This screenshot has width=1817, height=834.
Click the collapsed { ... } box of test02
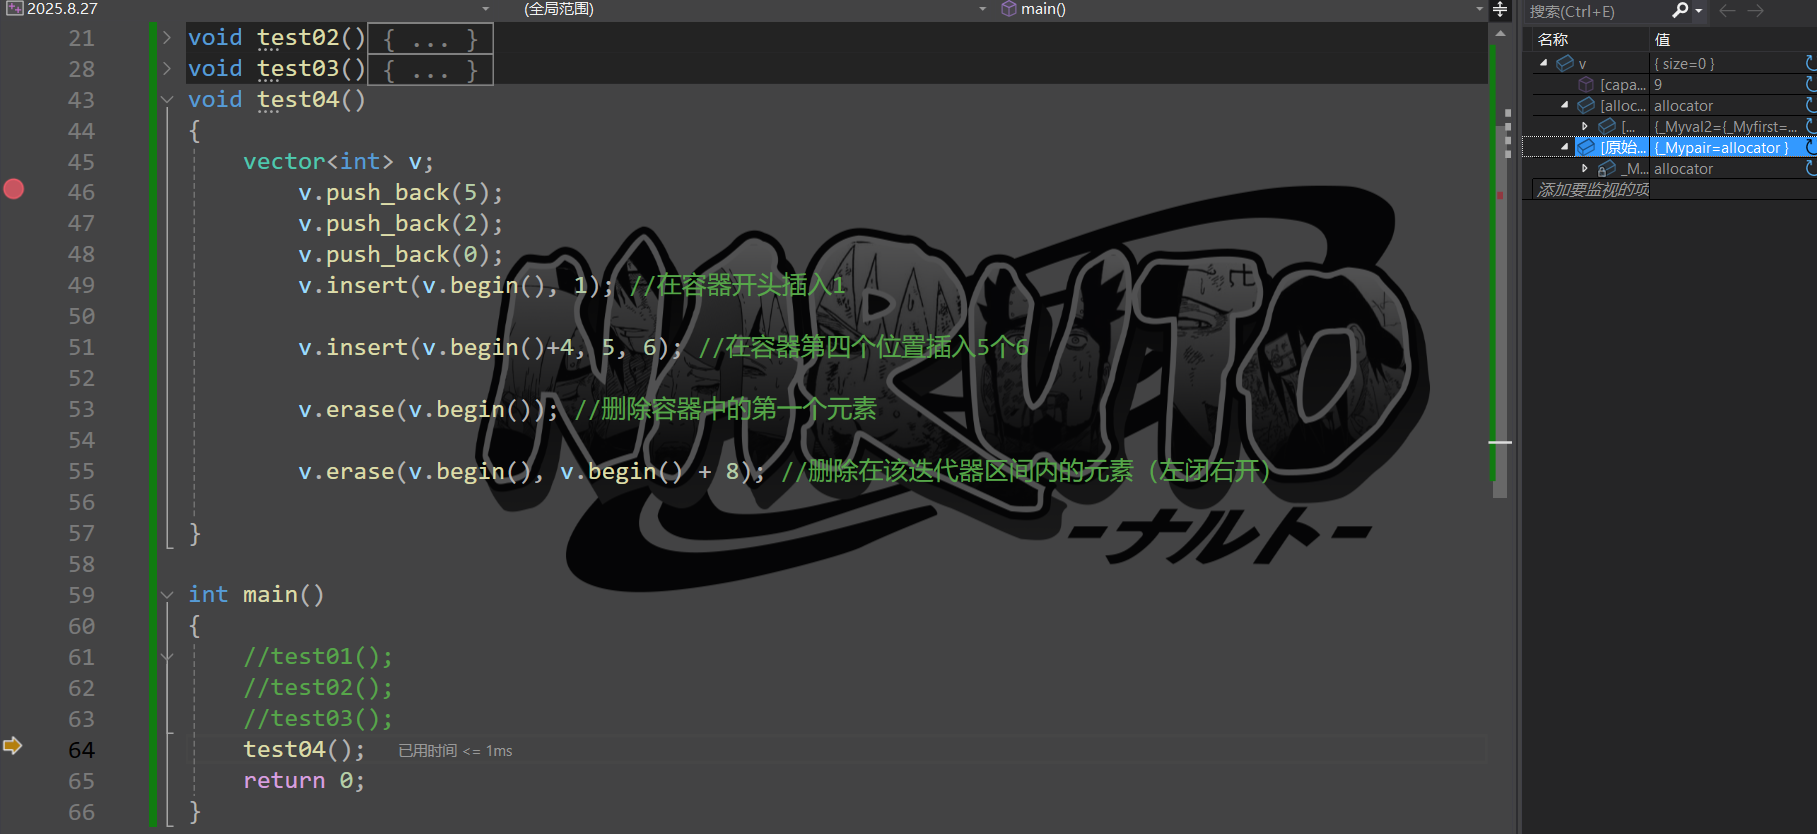click(x=431, y=39)
